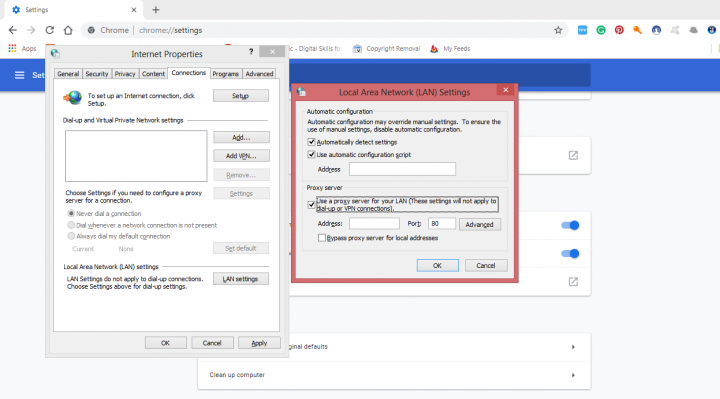This screenshot has width=720, height=399.
Task: Click the Setup button
Action: pos(241,96)
